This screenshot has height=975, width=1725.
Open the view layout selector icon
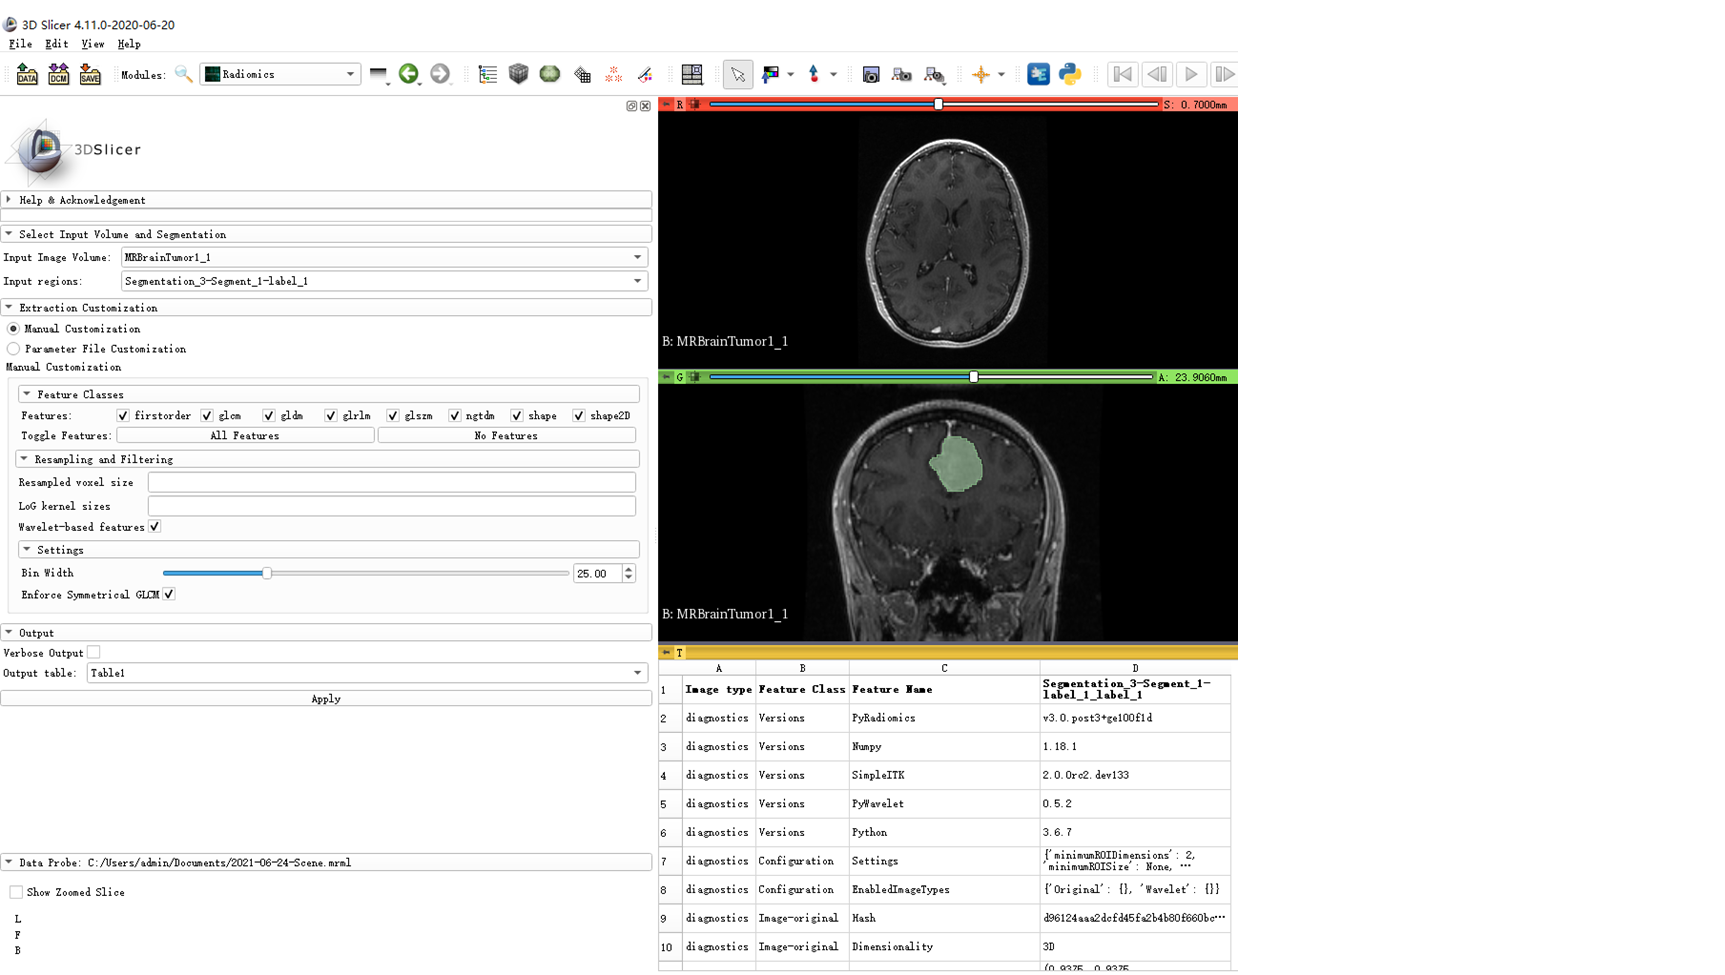point(692,74)
